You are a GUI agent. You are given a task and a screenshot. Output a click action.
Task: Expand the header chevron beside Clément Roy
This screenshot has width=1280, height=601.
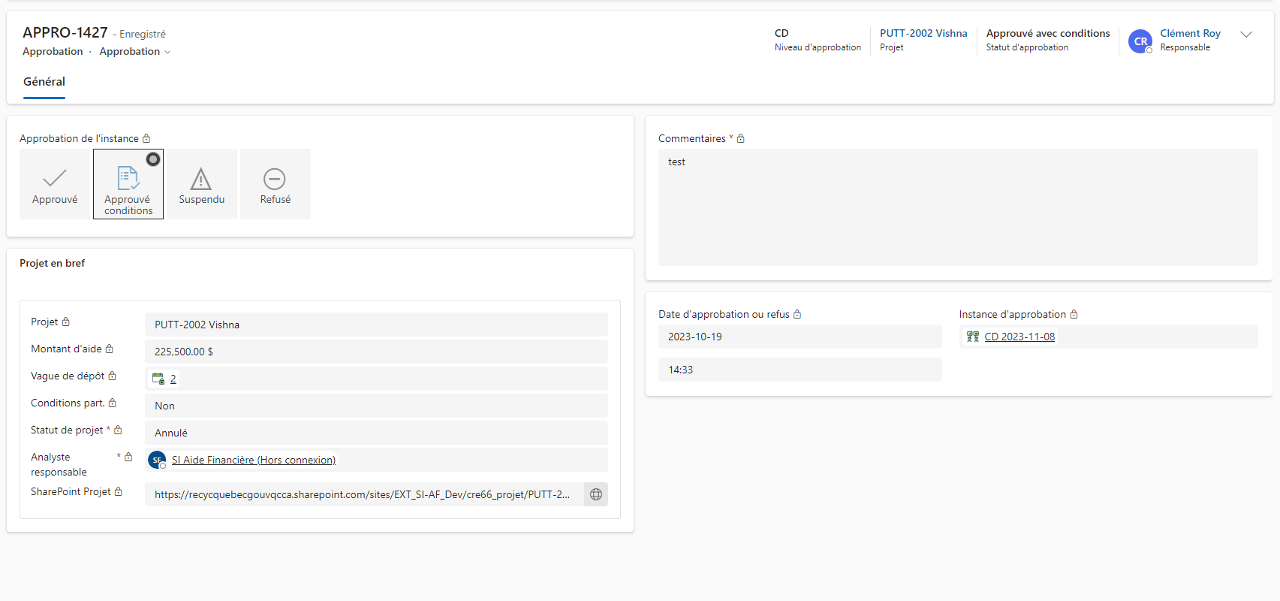tap(1246, 34)
